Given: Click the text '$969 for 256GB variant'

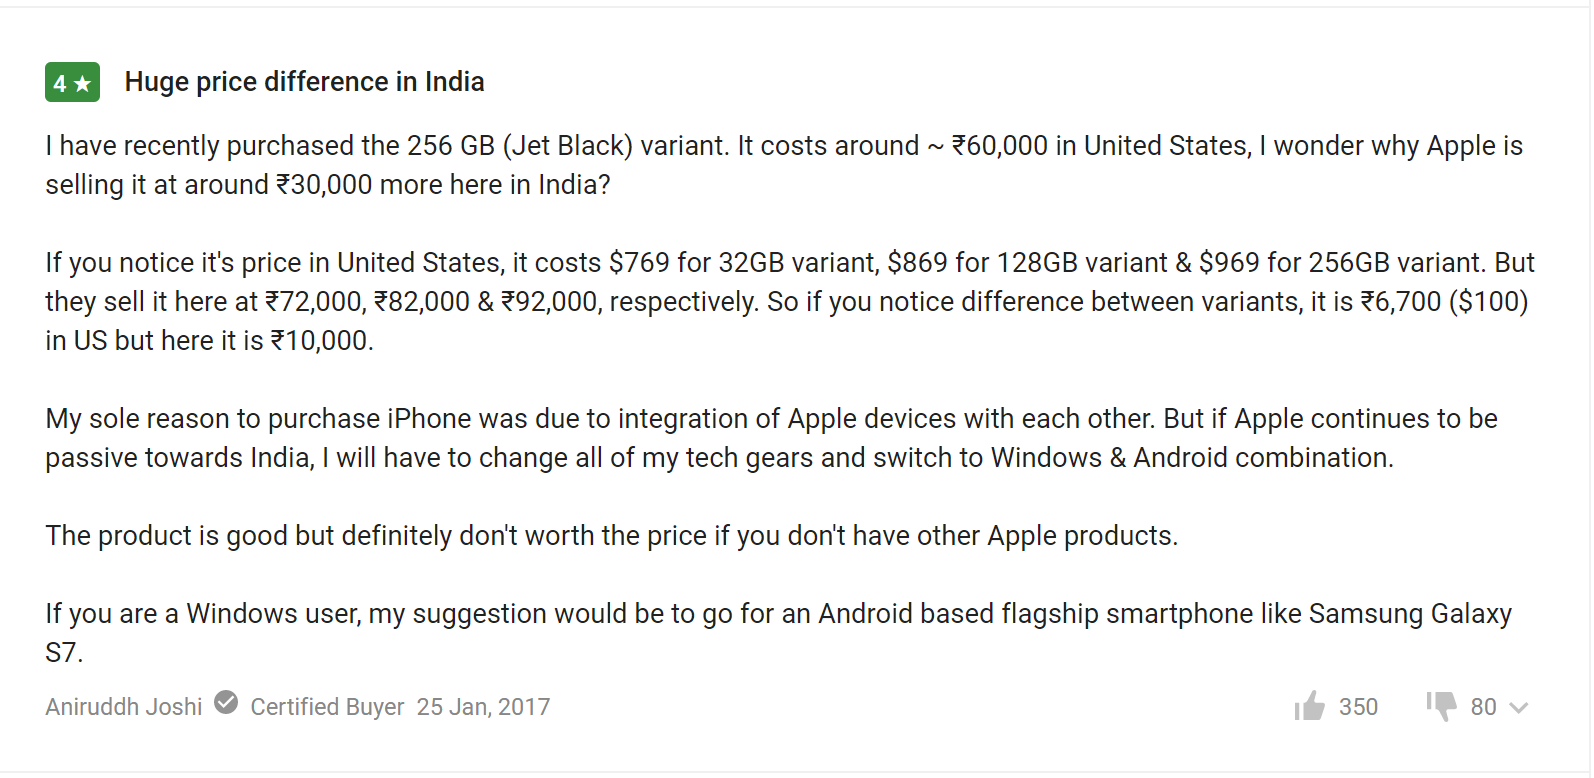Looking at the screenshot, I should [x=1343, y=263].
